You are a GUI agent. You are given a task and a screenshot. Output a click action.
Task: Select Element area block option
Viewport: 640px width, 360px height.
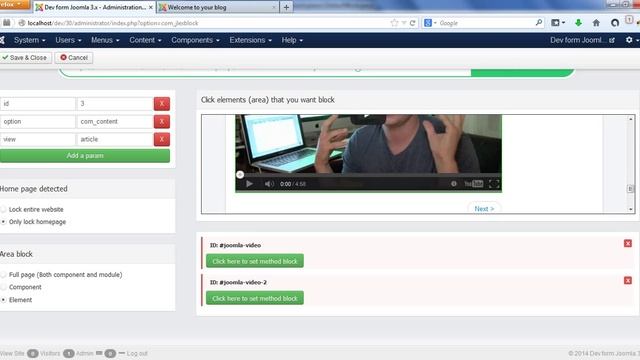[3, 300]
